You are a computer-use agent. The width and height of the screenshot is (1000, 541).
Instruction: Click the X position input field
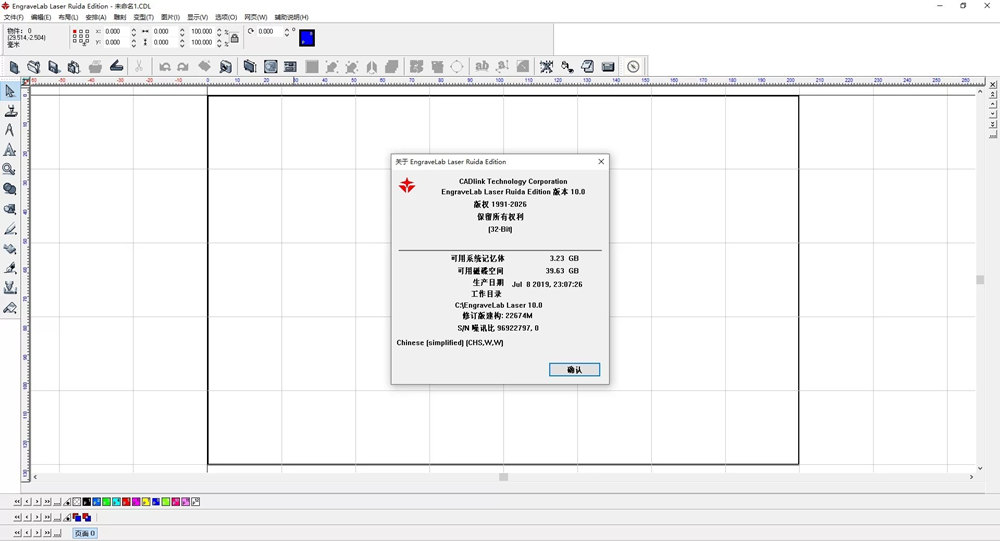pos(116,31)
